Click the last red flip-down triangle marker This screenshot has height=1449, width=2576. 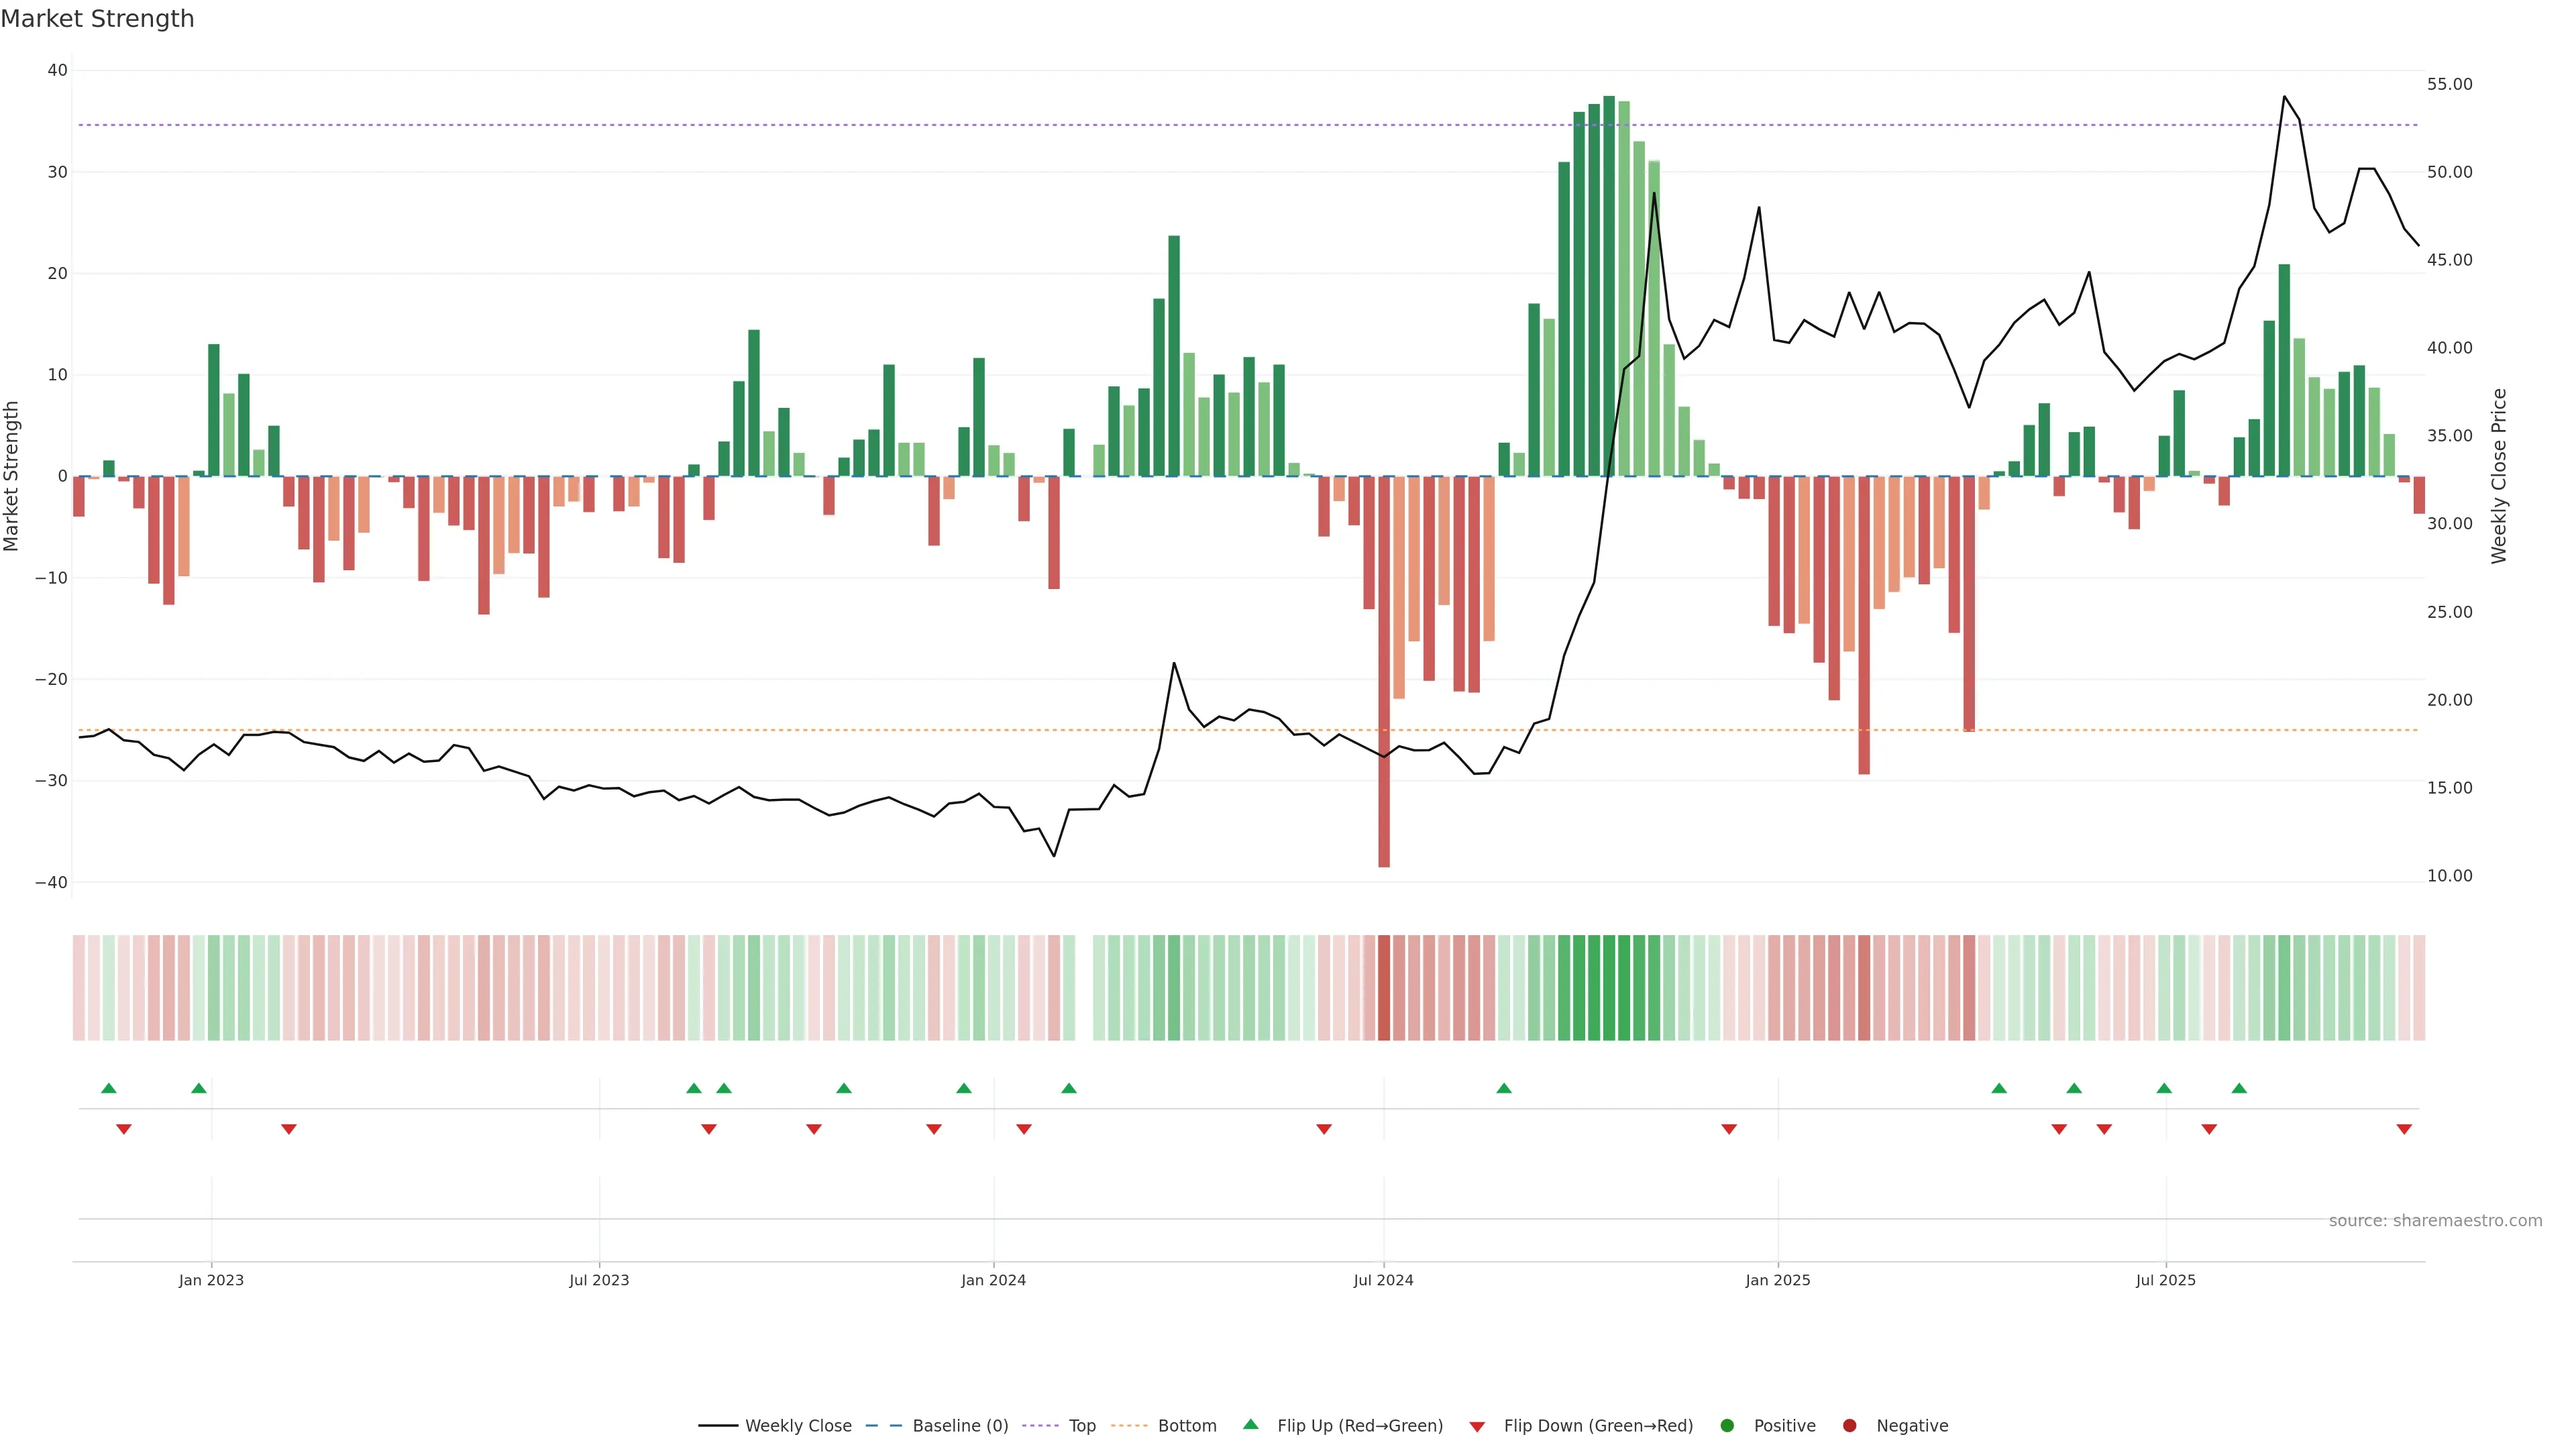[x=2404, y=1129]
